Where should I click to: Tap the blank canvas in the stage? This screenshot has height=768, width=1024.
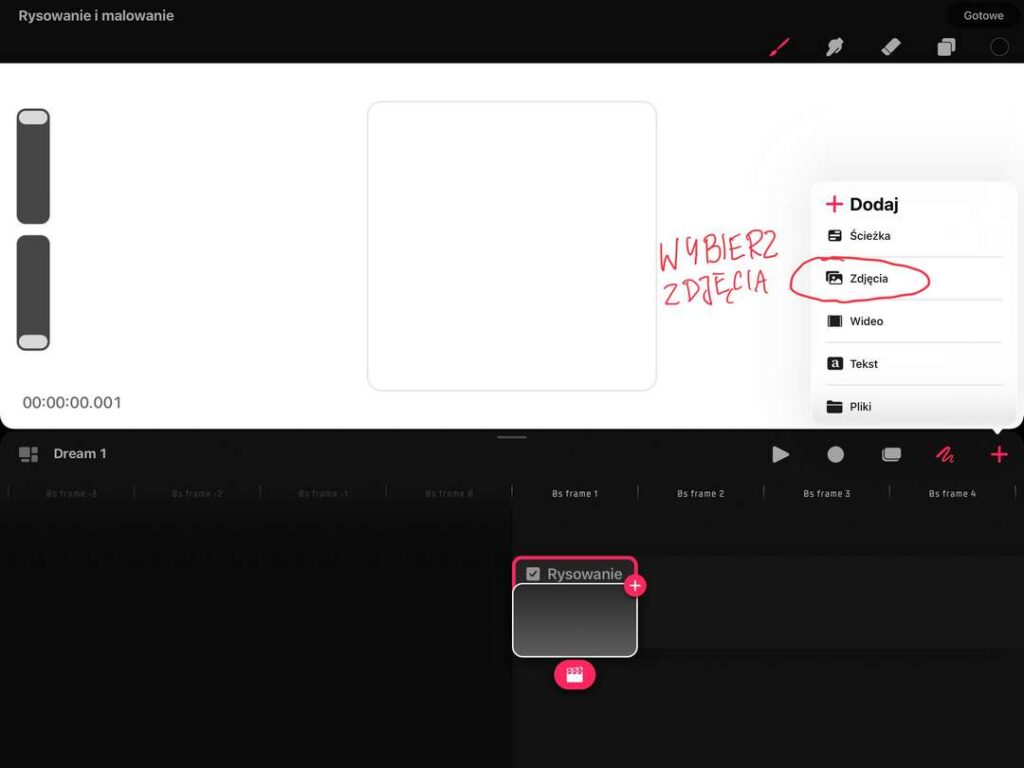(512, 246)
